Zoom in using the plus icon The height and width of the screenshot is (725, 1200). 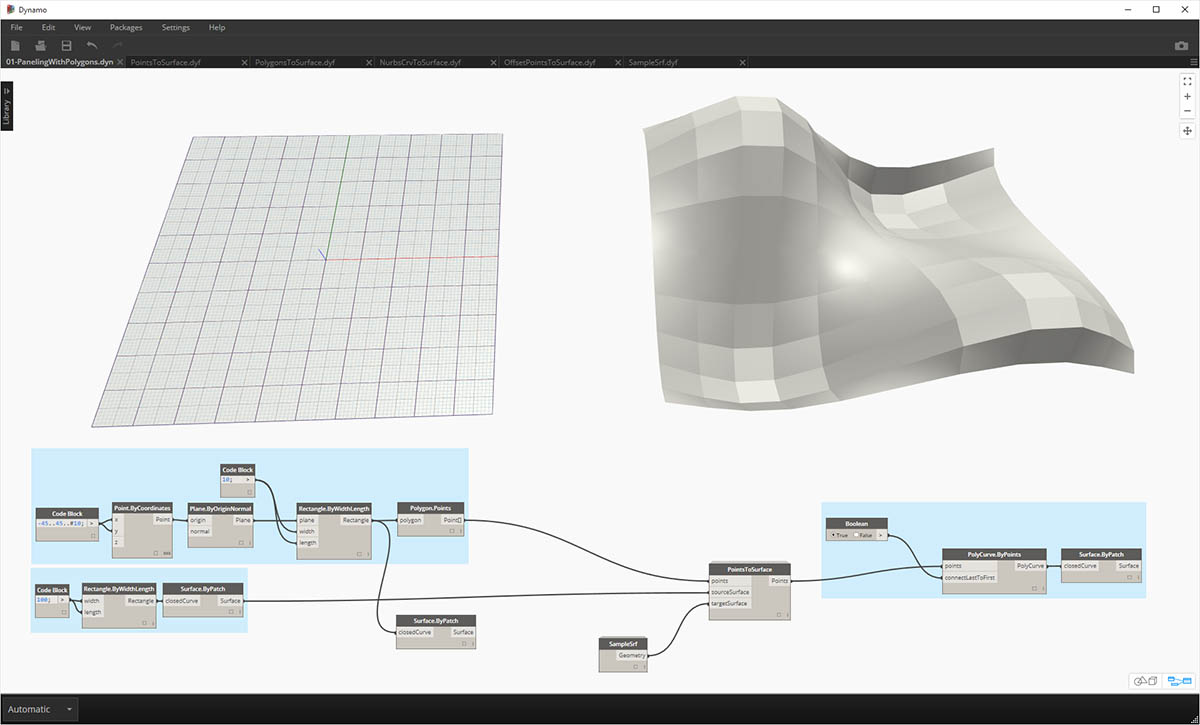tap(1187, 96)
